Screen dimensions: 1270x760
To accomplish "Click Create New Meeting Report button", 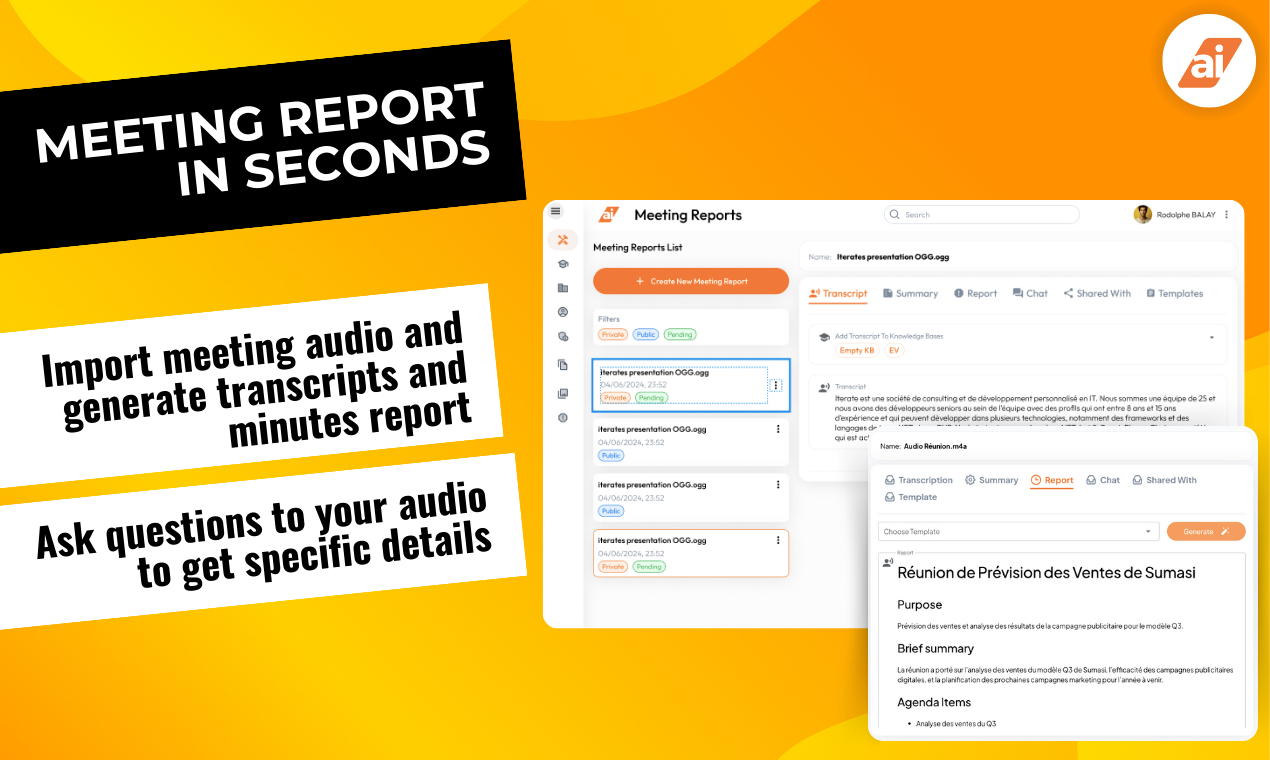I will tap(691, 281).
